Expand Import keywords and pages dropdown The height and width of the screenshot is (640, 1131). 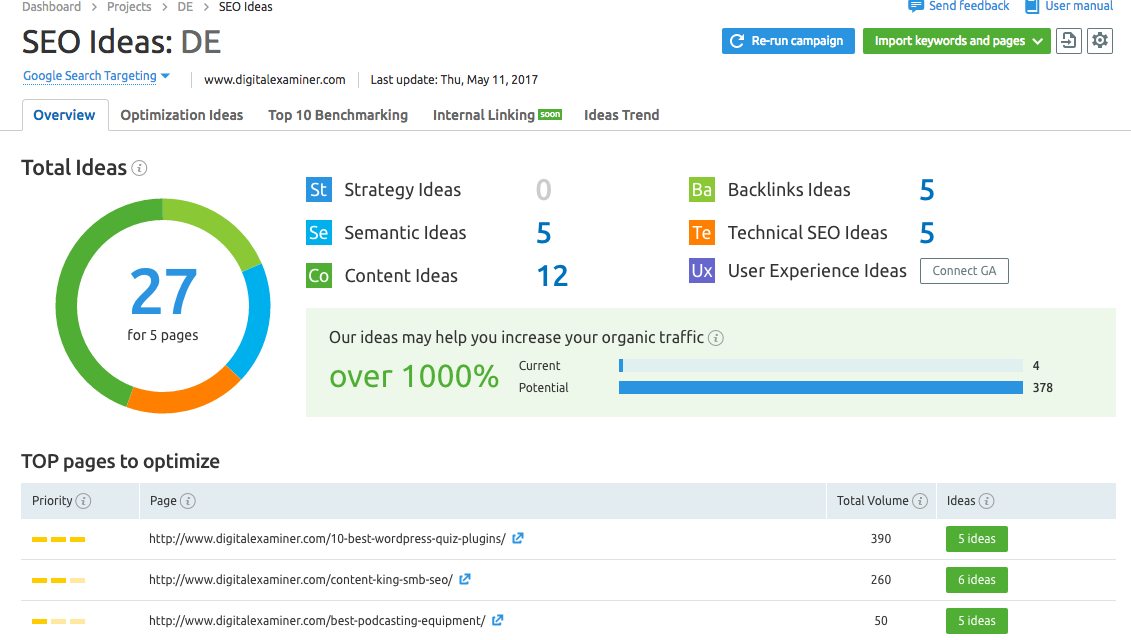[x=1037, y=41]
